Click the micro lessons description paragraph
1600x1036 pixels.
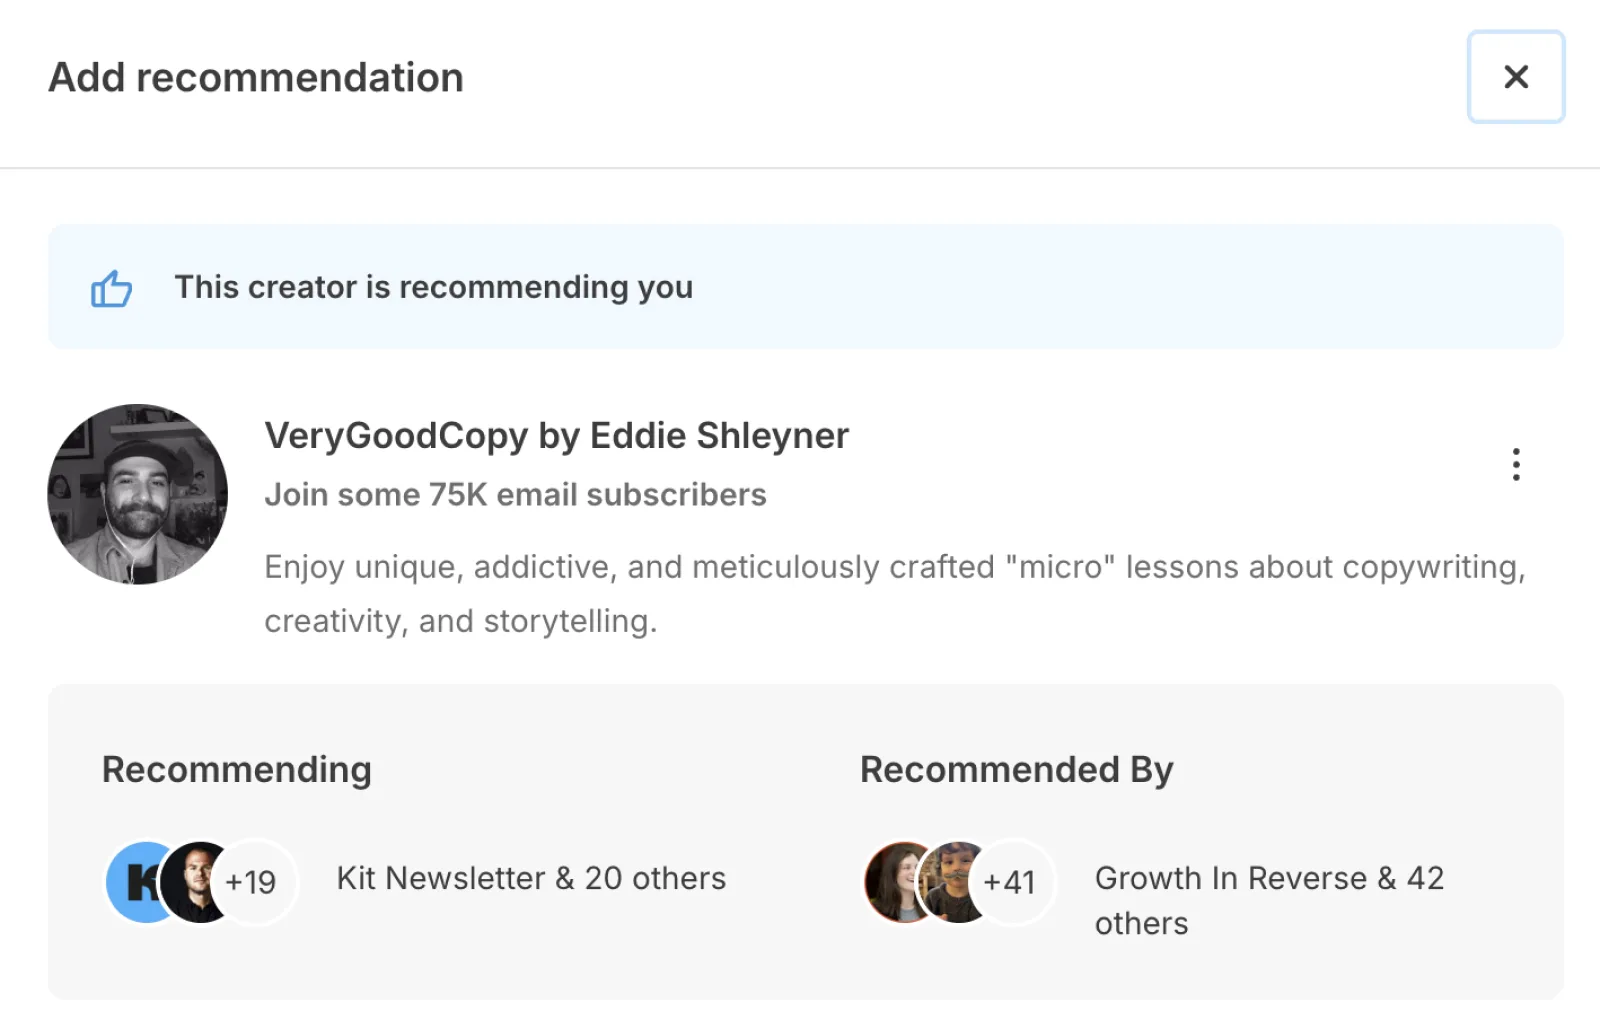coord(894,568)
